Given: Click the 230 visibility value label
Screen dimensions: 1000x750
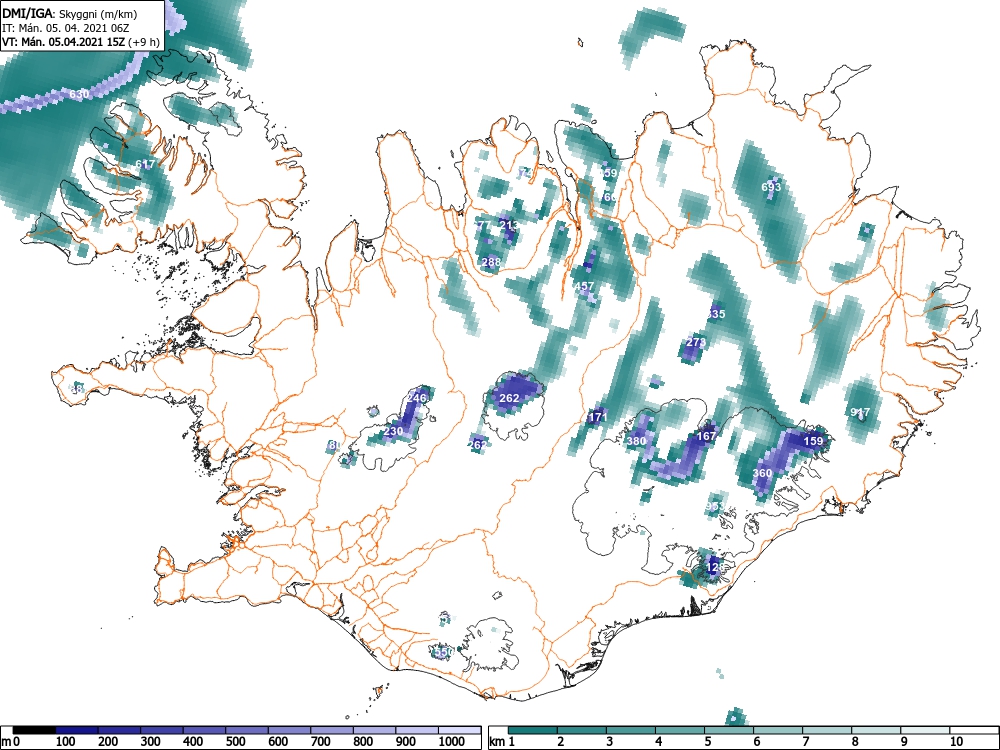Looking at the screenshot, I should (393, 432).
